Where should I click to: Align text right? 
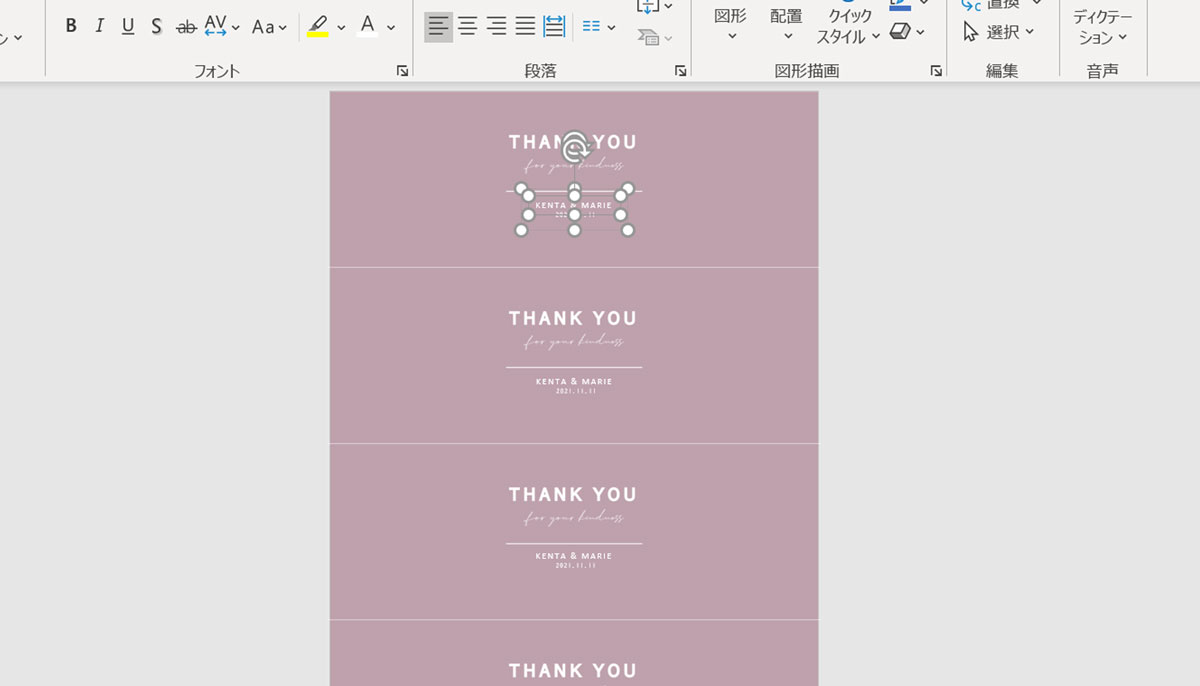click(x=496, y=27)
